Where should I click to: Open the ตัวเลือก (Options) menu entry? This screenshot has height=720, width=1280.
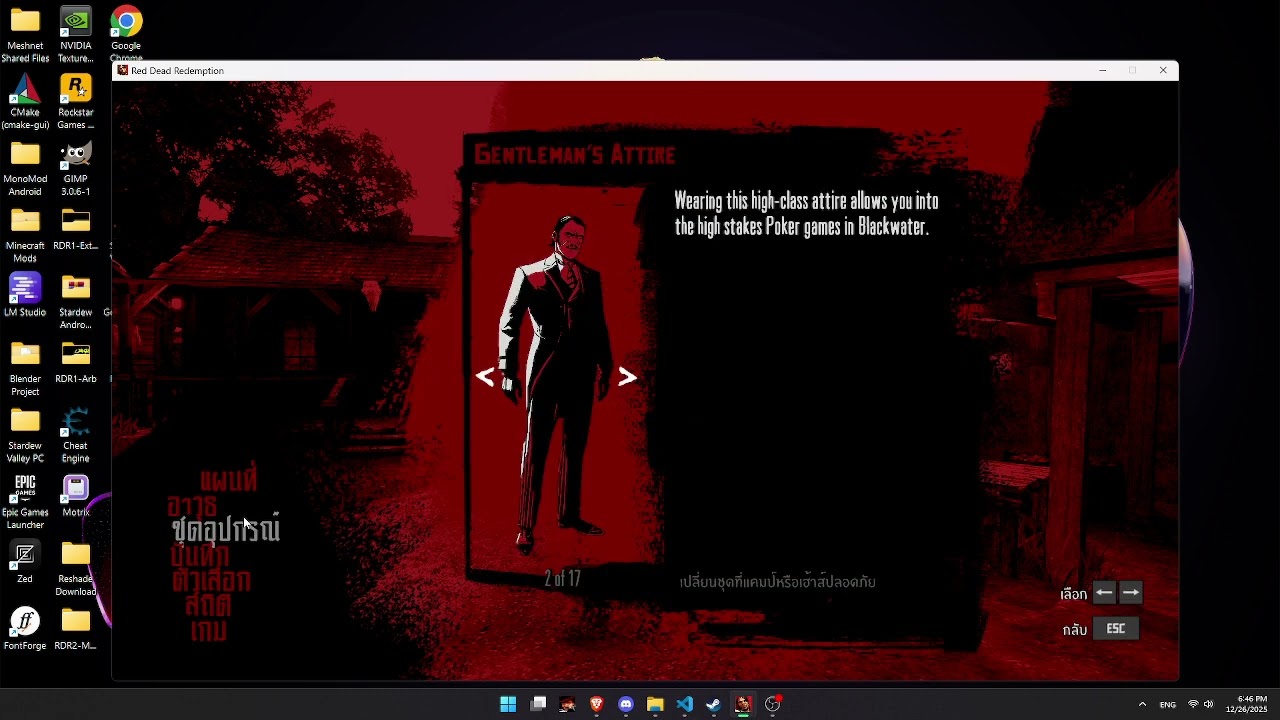point(211,580)
